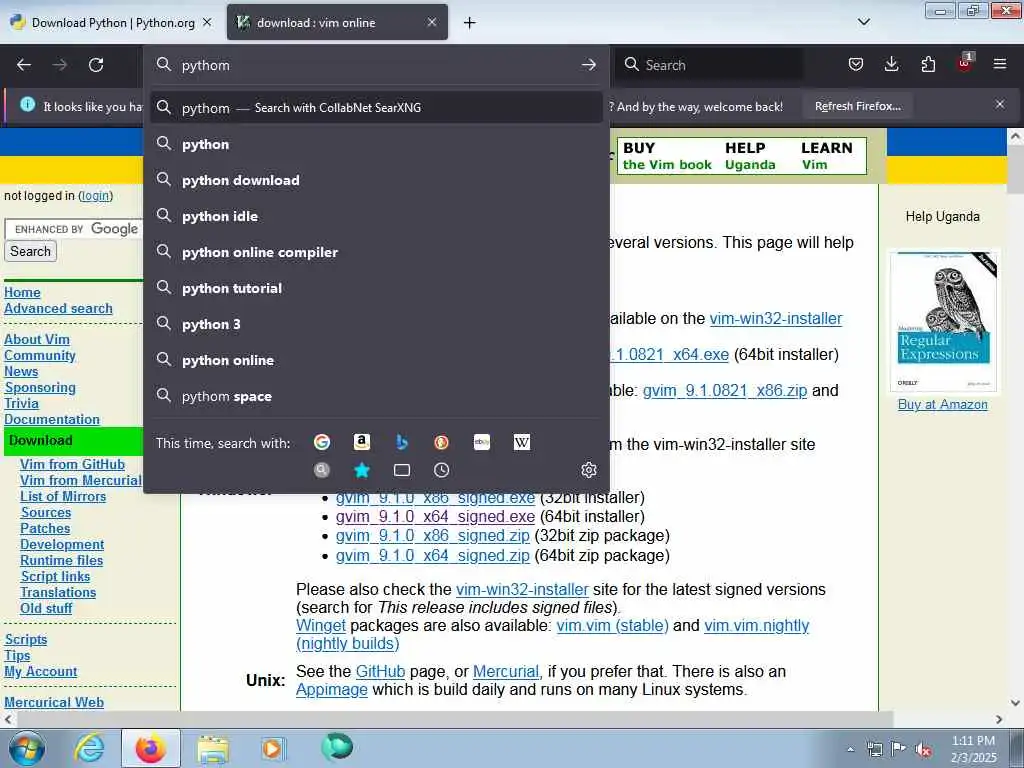Click the vertical scrollbar down arrow
This screenshot has width=1024, height=768.
1016,703
